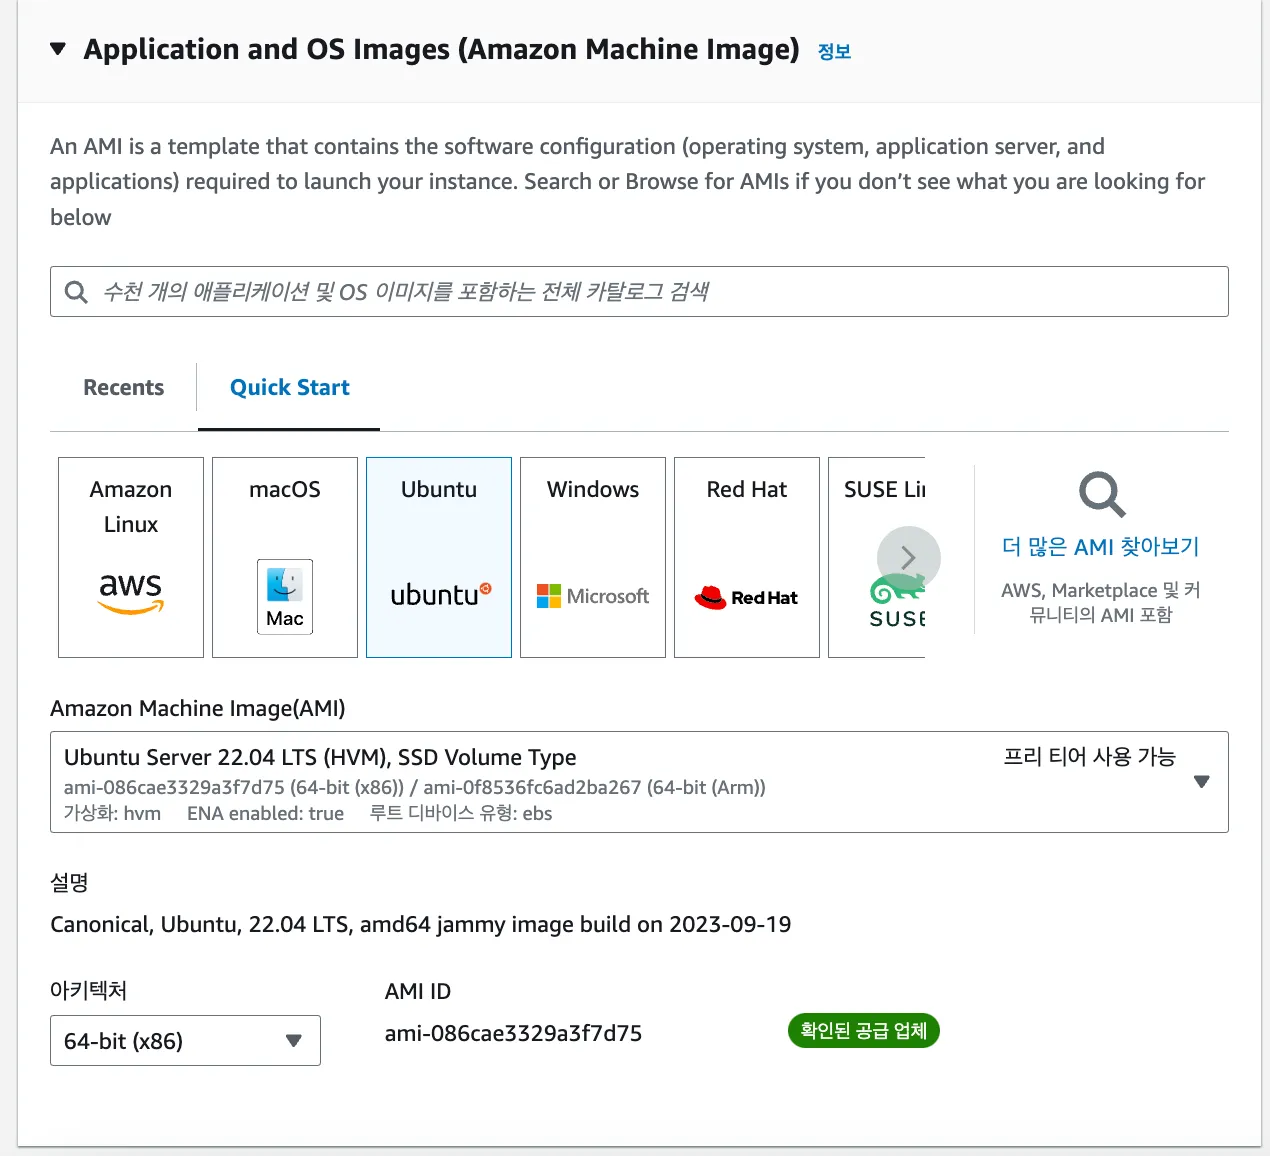The width and height of the screenshot is (1270, 1156).
Task: Open the 더 많은 AMI 찾아보기 link
Action: [x=1100, y=546]
